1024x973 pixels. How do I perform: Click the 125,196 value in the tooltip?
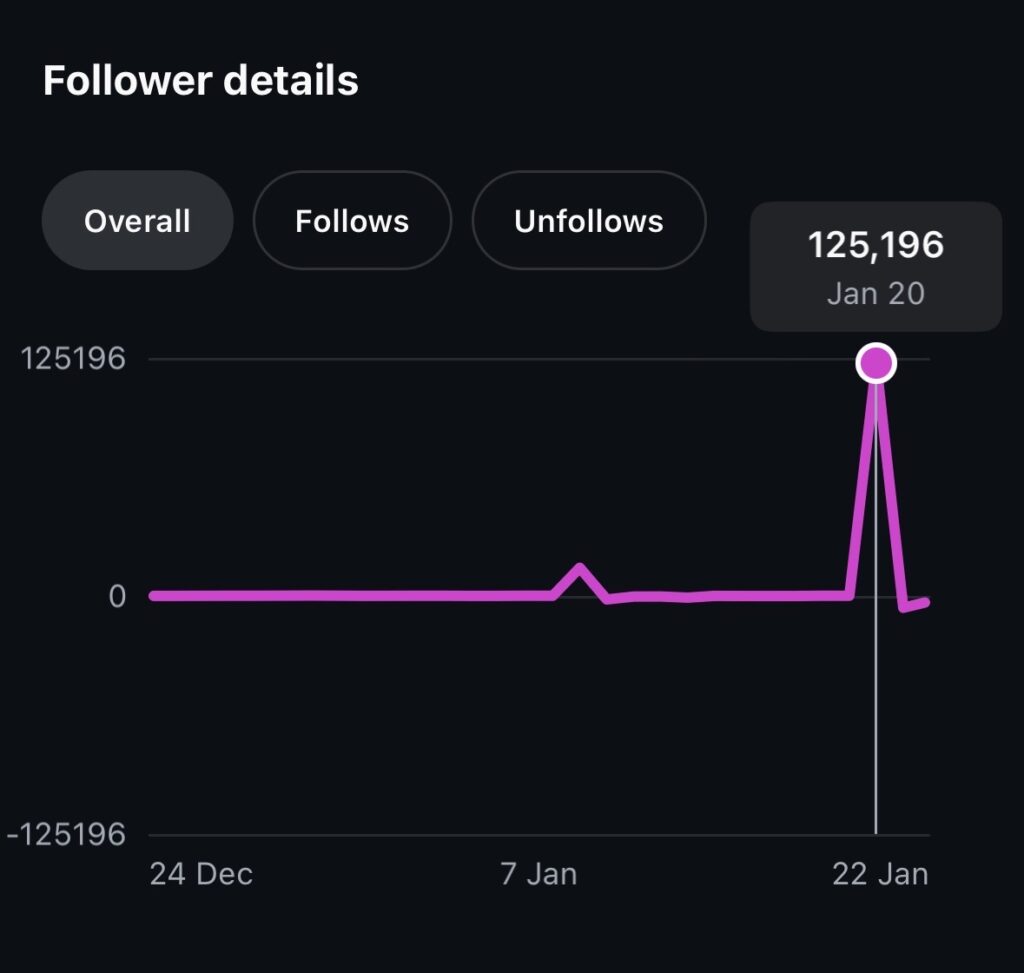(x=876, y=245)
